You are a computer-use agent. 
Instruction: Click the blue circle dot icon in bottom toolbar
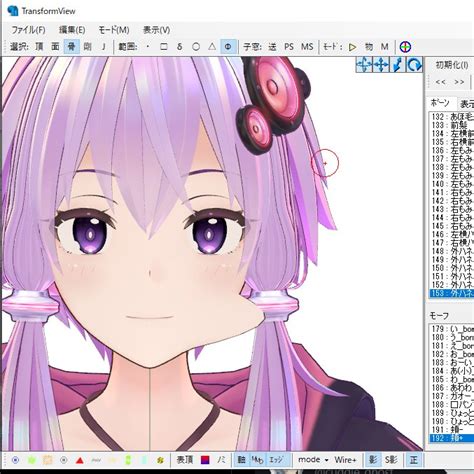[15, 460]
